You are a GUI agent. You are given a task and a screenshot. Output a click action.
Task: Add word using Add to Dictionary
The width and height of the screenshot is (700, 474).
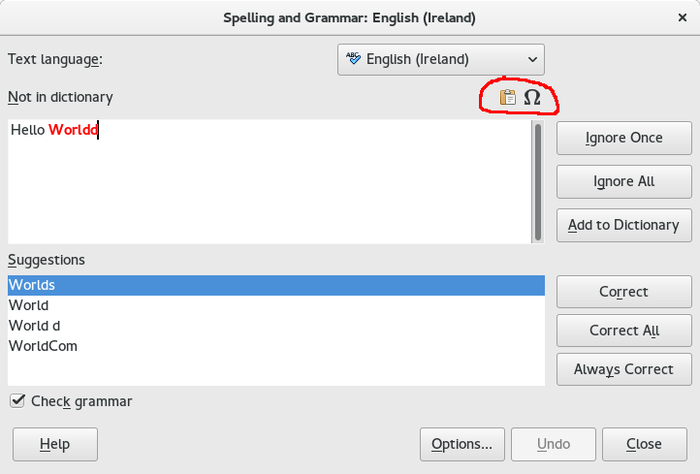(x=624, y=225)
